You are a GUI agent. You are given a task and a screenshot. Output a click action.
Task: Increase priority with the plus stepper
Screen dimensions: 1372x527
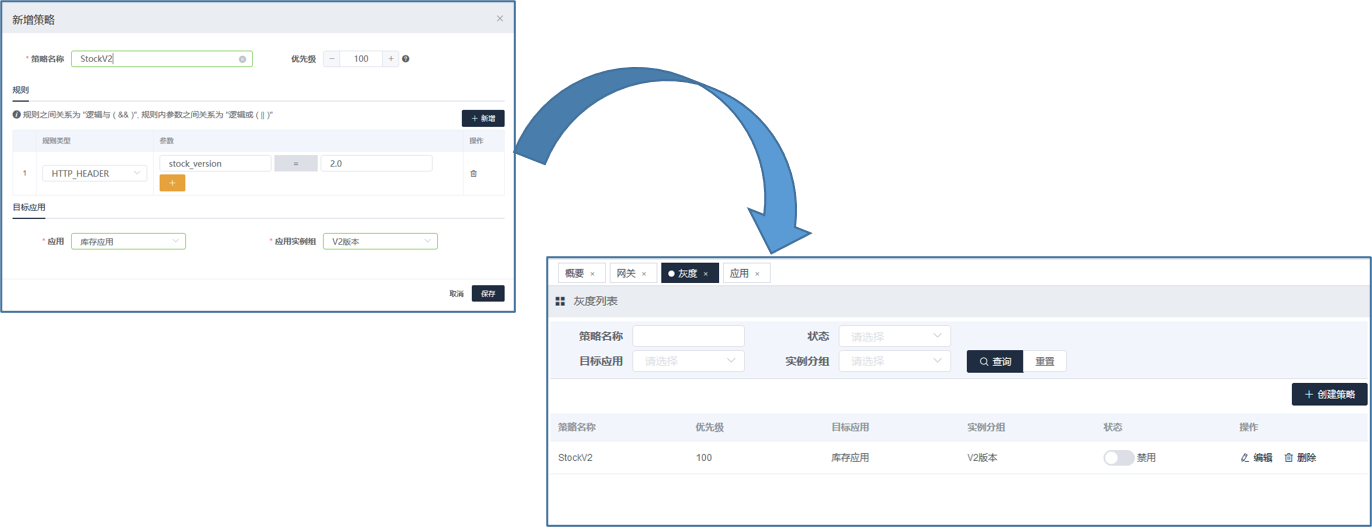tap(390, 59)
